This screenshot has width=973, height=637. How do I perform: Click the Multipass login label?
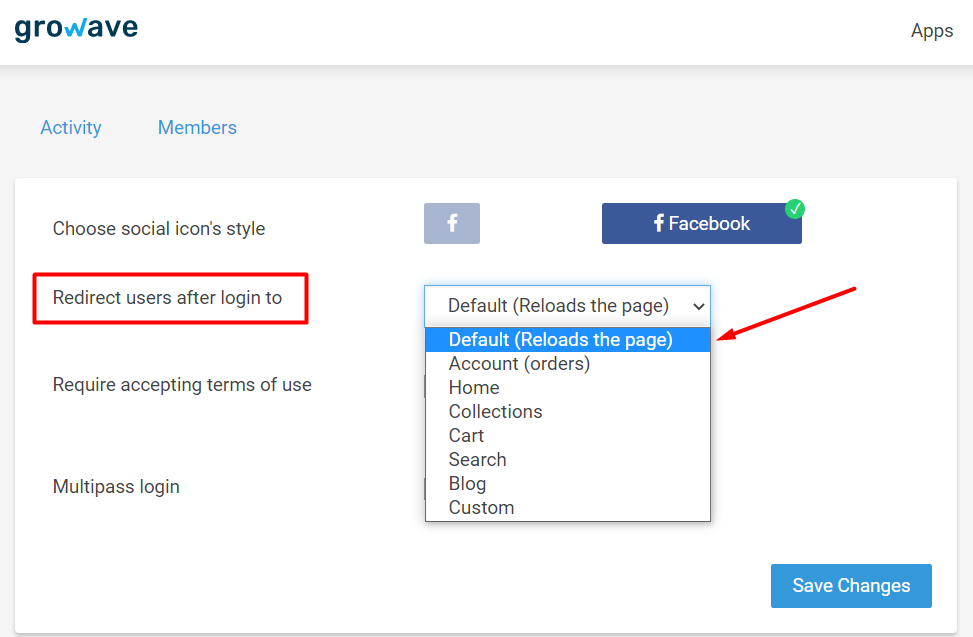coord(116,486)
